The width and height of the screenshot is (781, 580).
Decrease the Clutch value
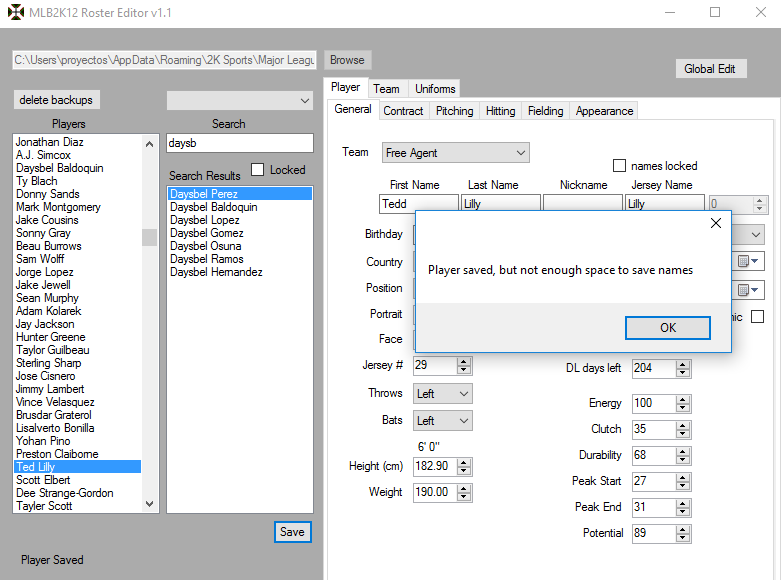pos(683,434)
